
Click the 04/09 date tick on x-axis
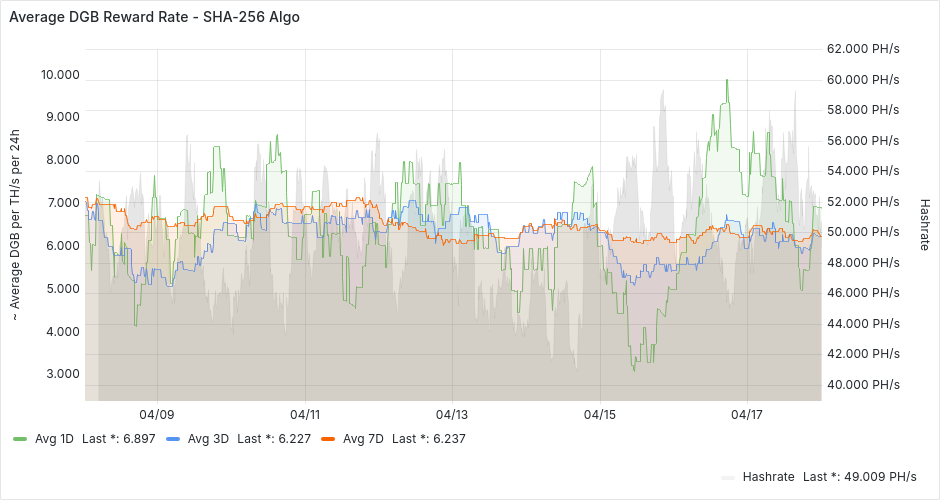click(157, 413)
